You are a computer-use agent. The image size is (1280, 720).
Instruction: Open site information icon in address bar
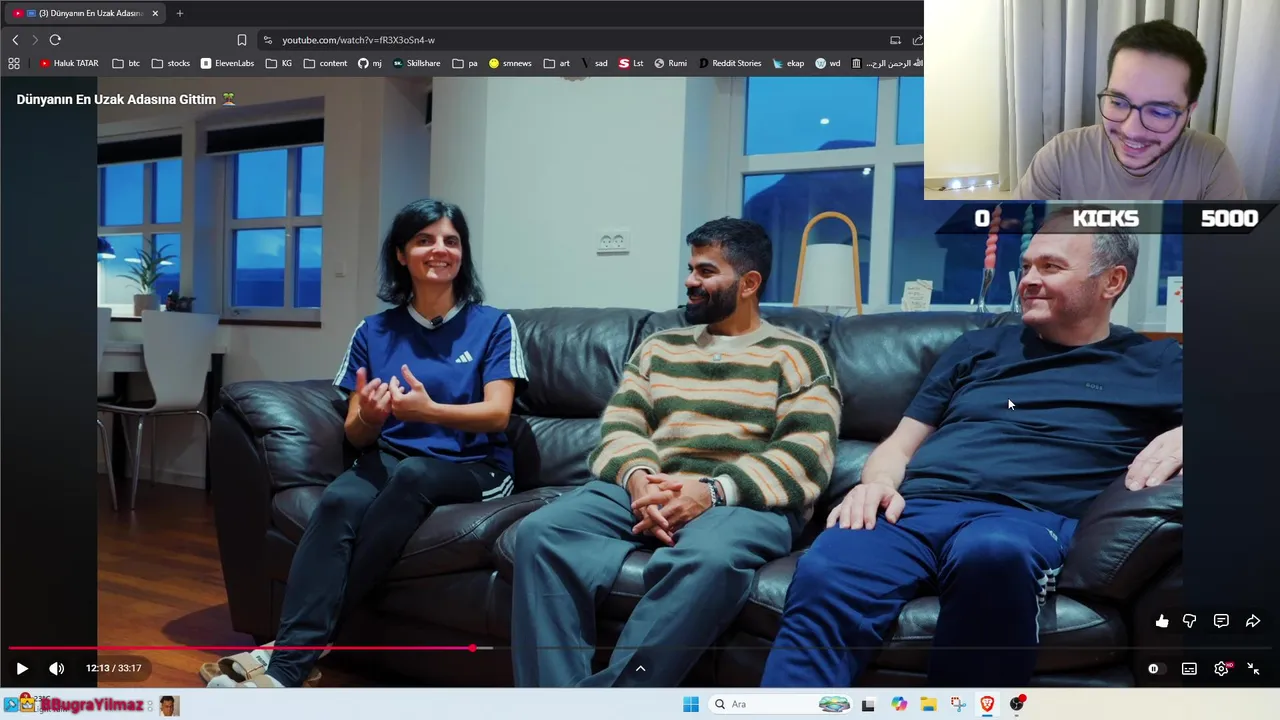tap(267, 40)
